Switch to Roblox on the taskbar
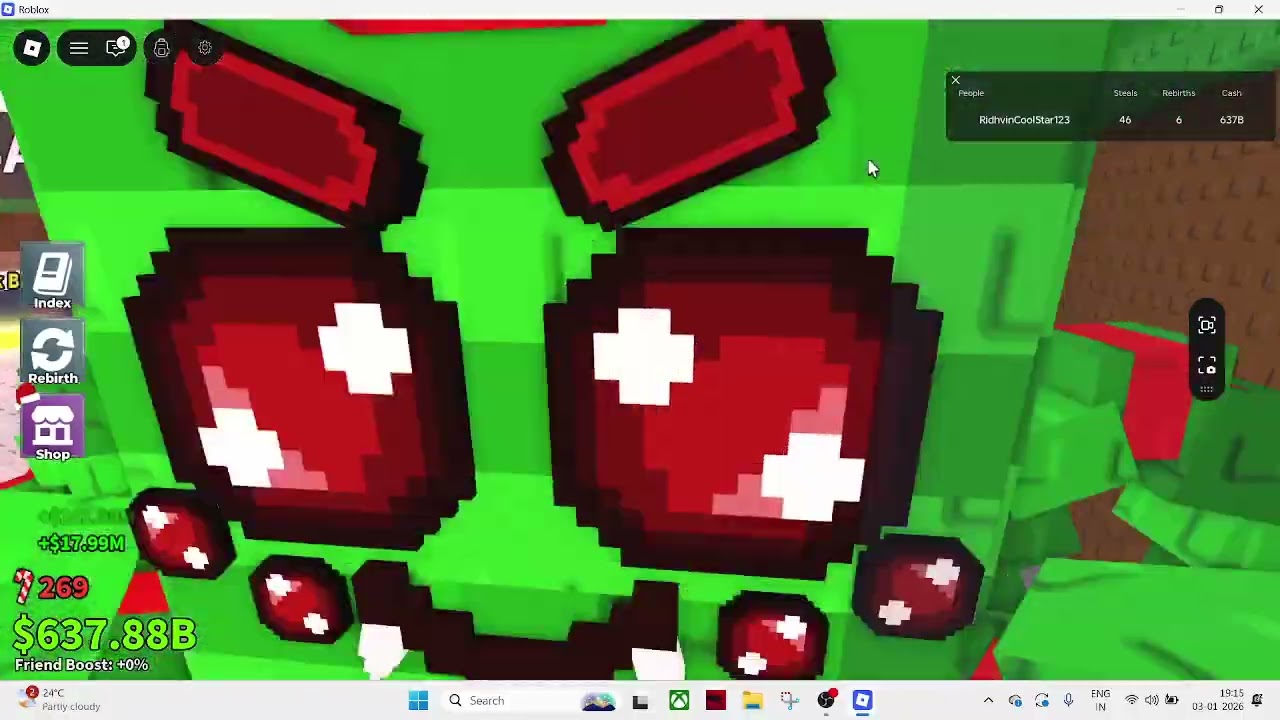Image resolution: width=1280 pixels, height=720 pixels. pos(862,701)
